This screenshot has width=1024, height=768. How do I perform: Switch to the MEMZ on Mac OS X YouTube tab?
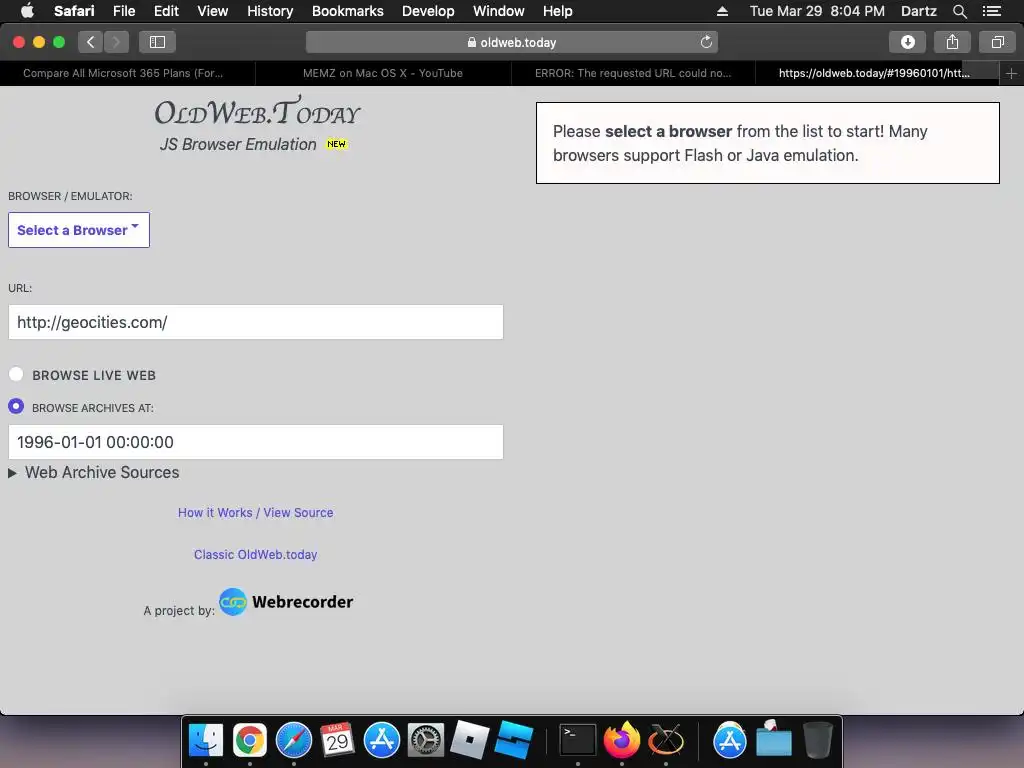[x=383, y=73]
